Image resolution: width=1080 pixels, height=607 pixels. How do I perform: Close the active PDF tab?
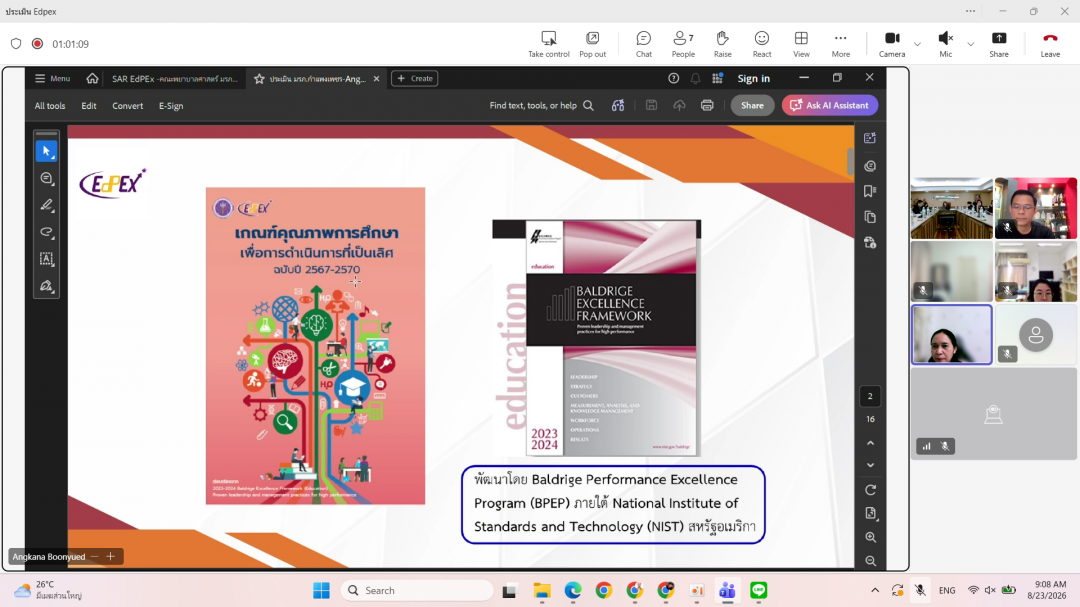pos(376,79)
